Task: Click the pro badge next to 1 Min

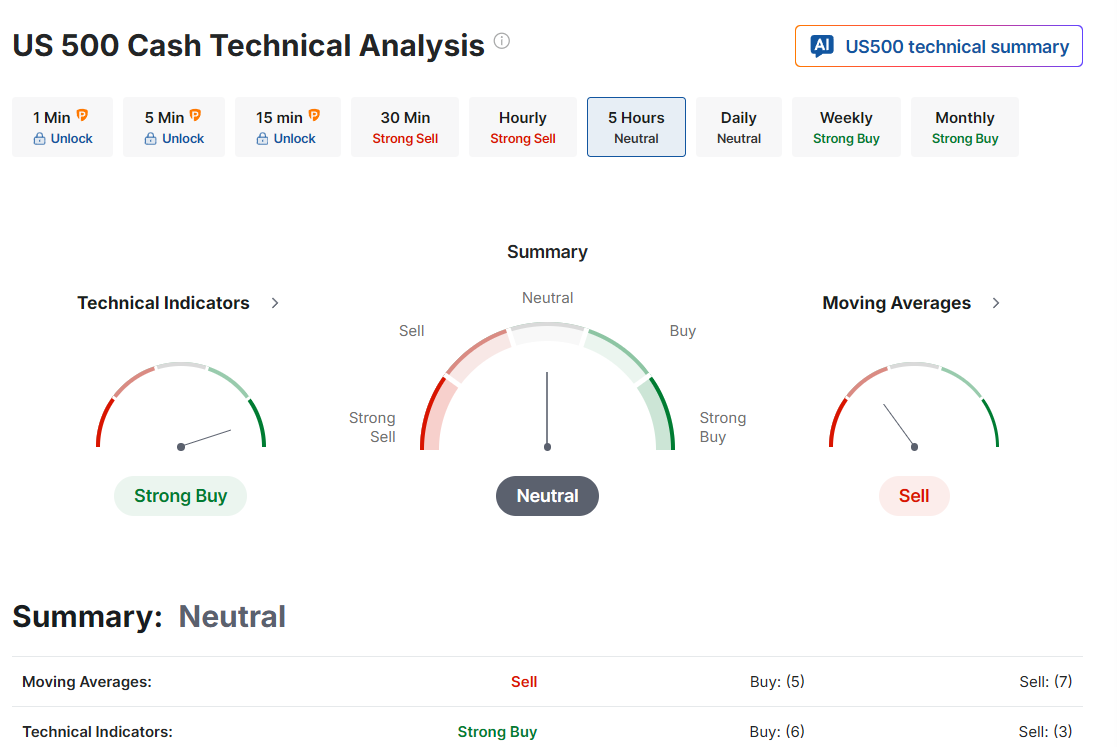Action: pos(82,115)
